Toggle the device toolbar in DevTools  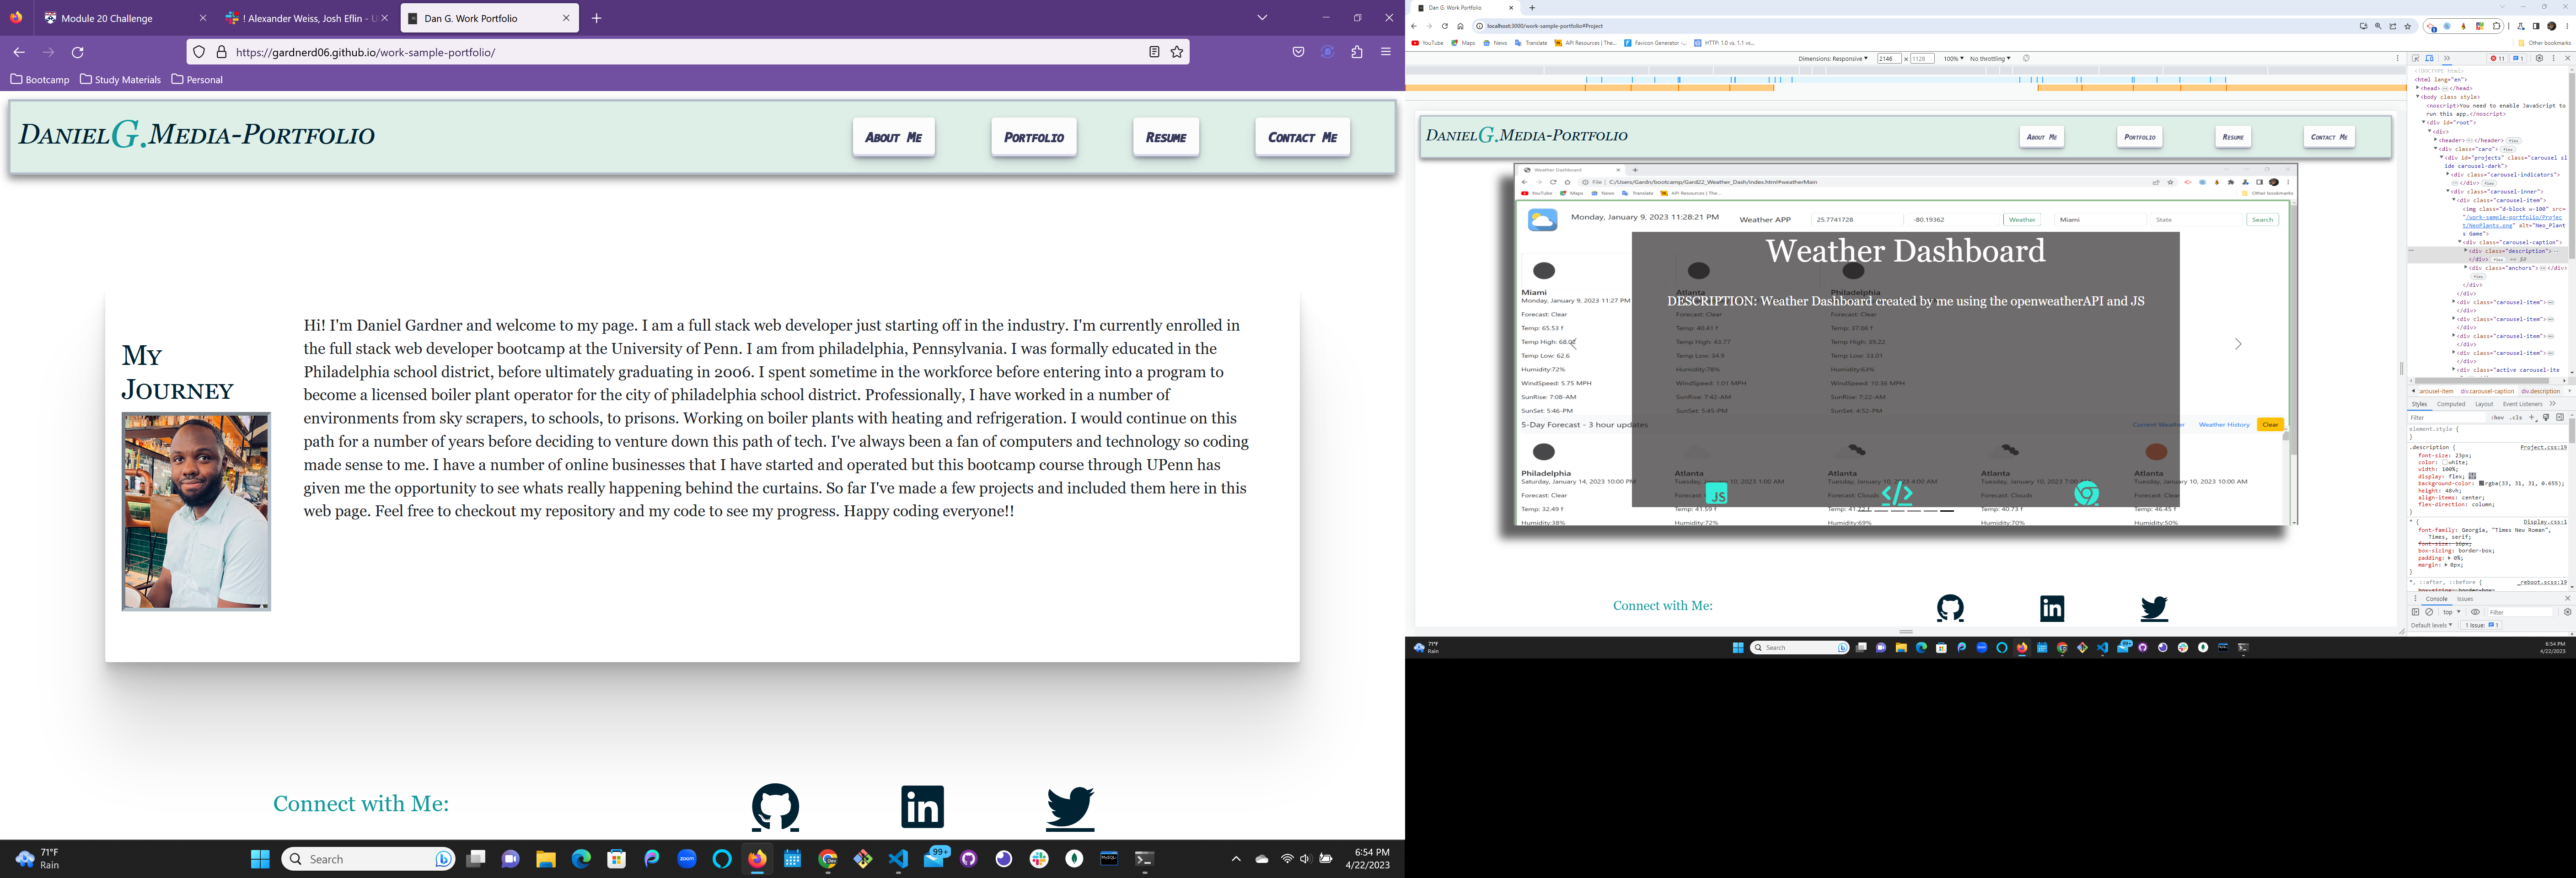point(2429,58)
